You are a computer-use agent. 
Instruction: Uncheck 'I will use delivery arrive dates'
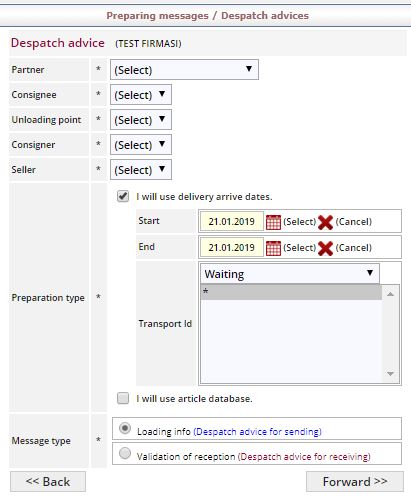click(123, 196)
